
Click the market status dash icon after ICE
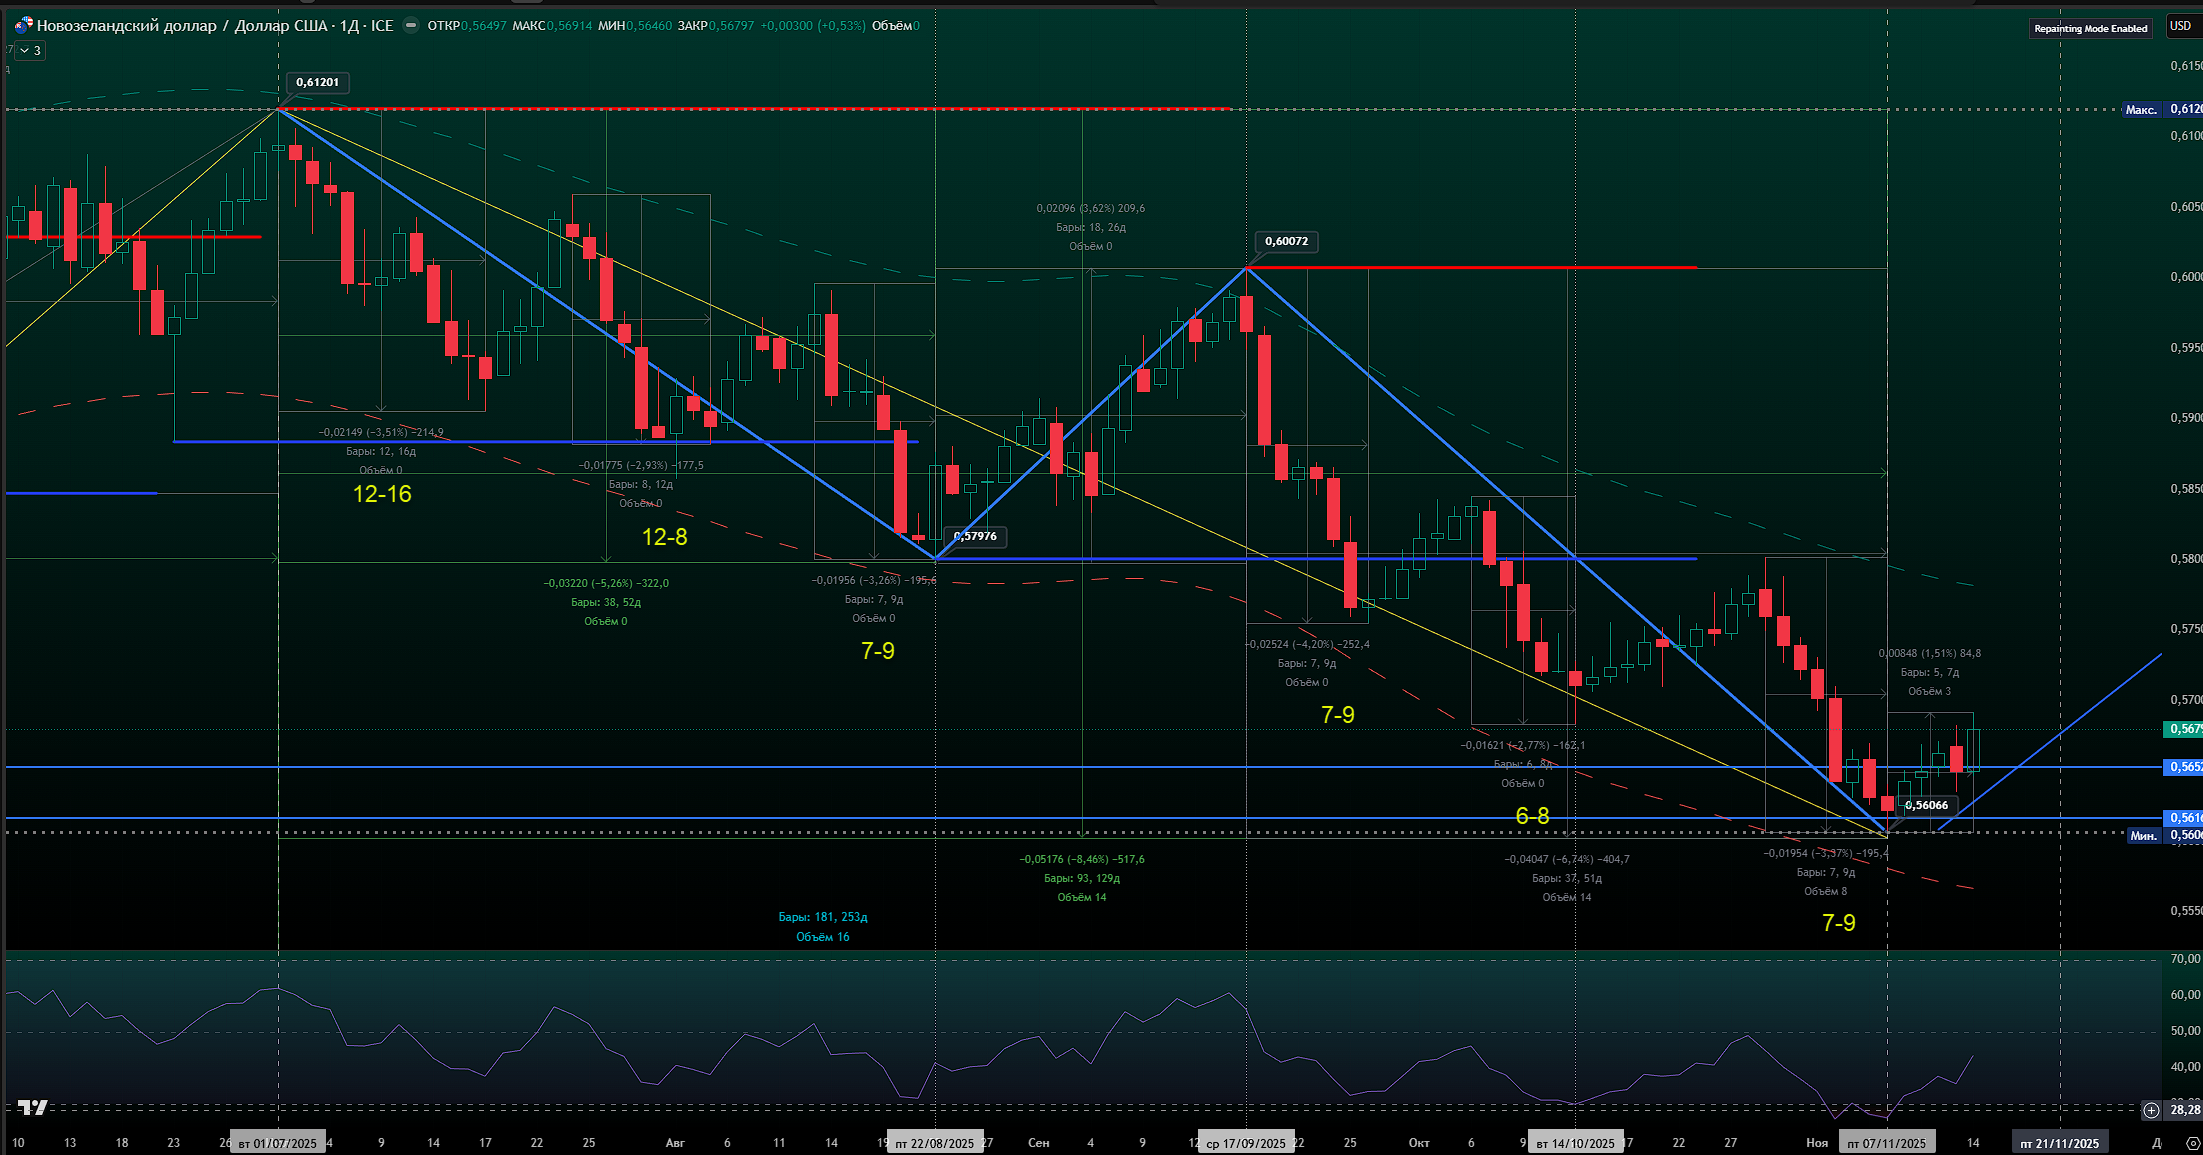coord(410,26)
